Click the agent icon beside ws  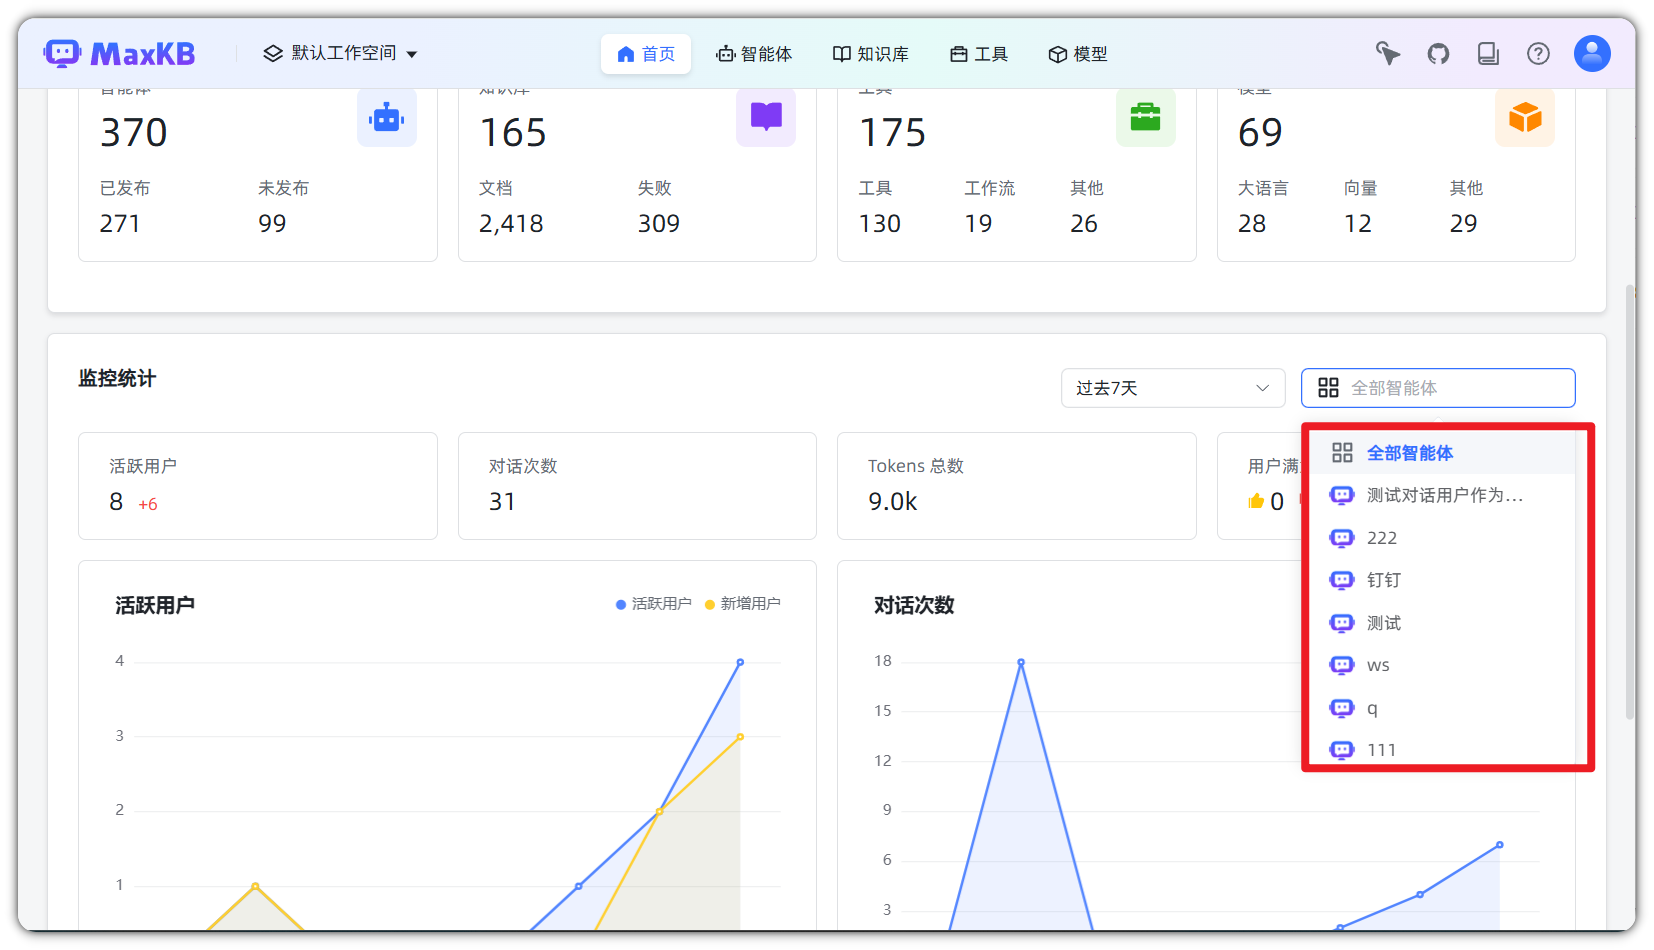tap(1341, 665)
